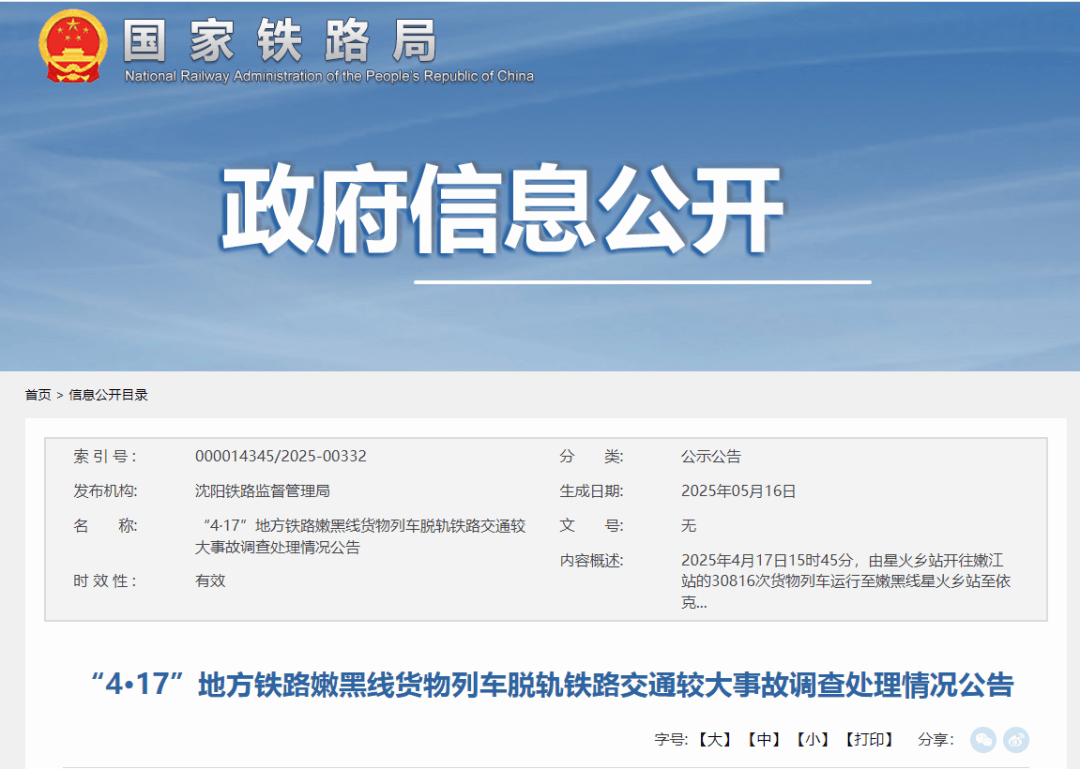Image resolution: width=1080 pixels, height=769 pixels.
Task: Select publisher text 沈阳铁路监督管理局
Action: point(262,491)
